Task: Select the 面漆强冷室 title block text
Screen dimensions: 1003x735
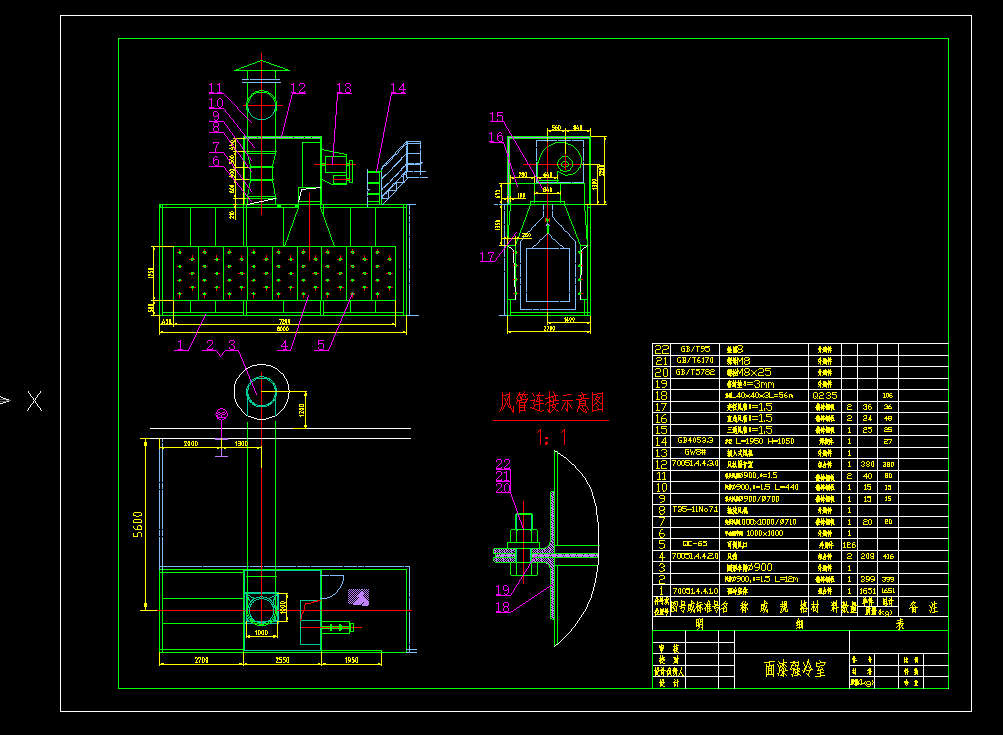Action: pos(795,669)
